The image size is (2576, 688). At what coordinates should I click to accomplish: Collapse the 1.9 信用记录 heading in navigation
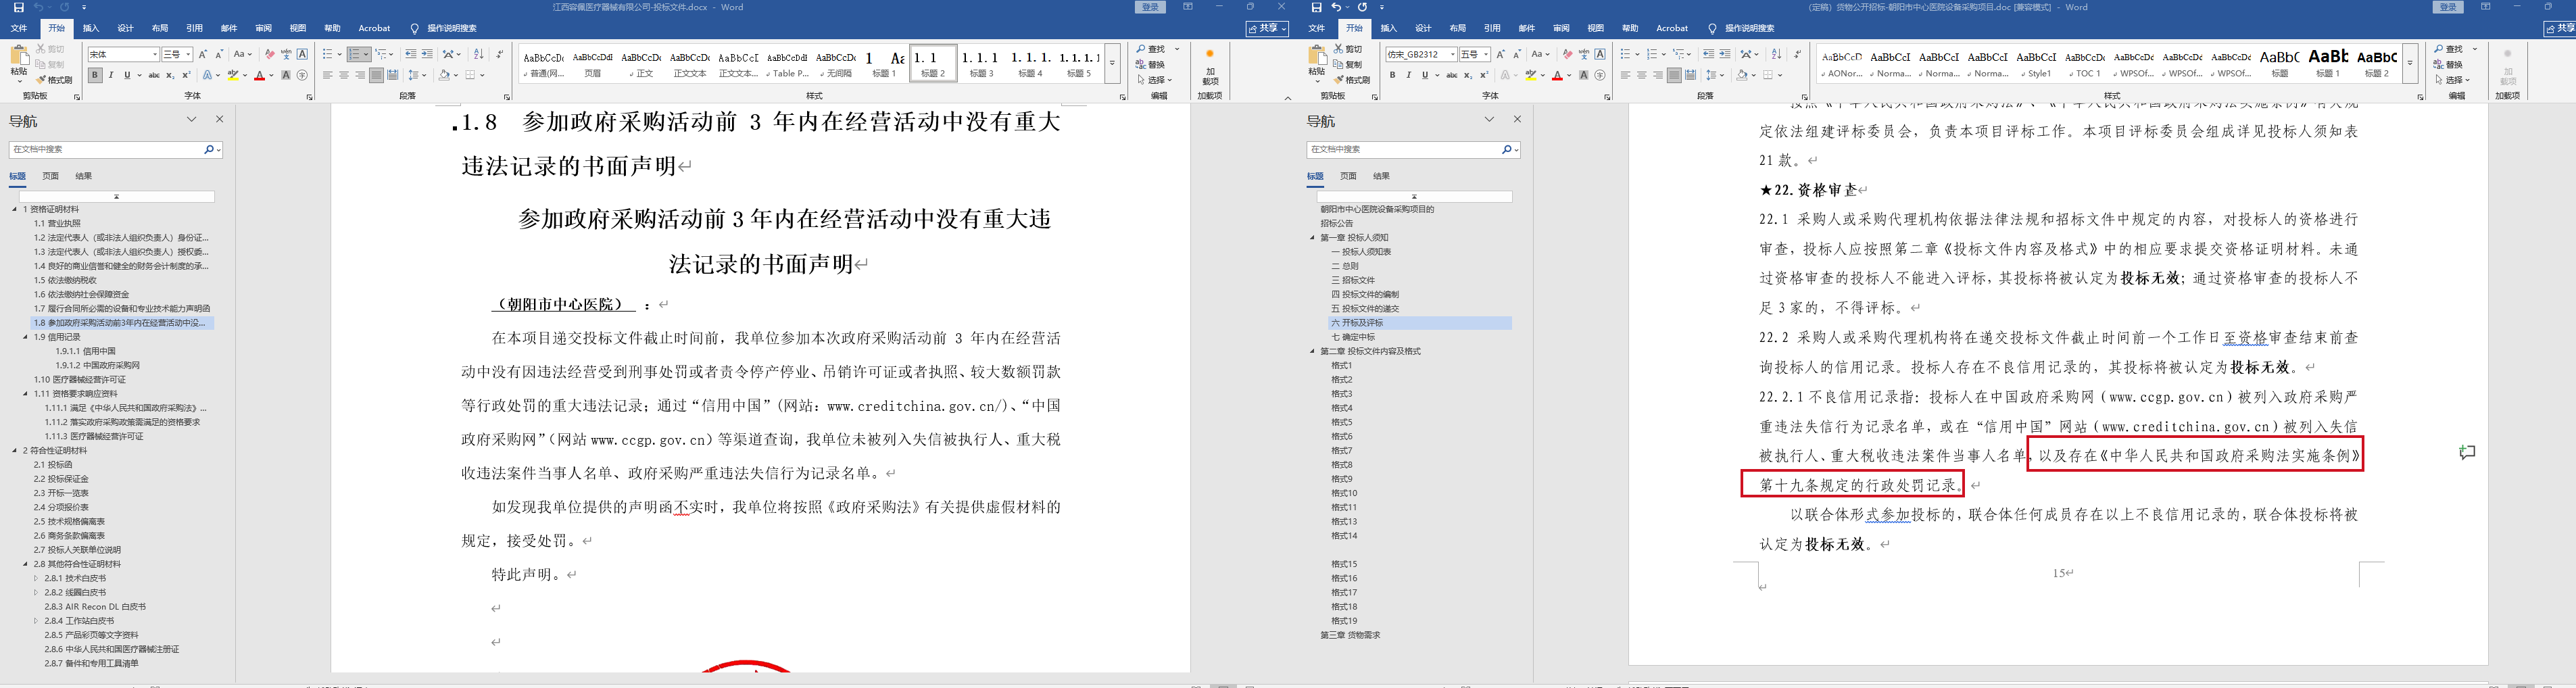pos(26,337)
